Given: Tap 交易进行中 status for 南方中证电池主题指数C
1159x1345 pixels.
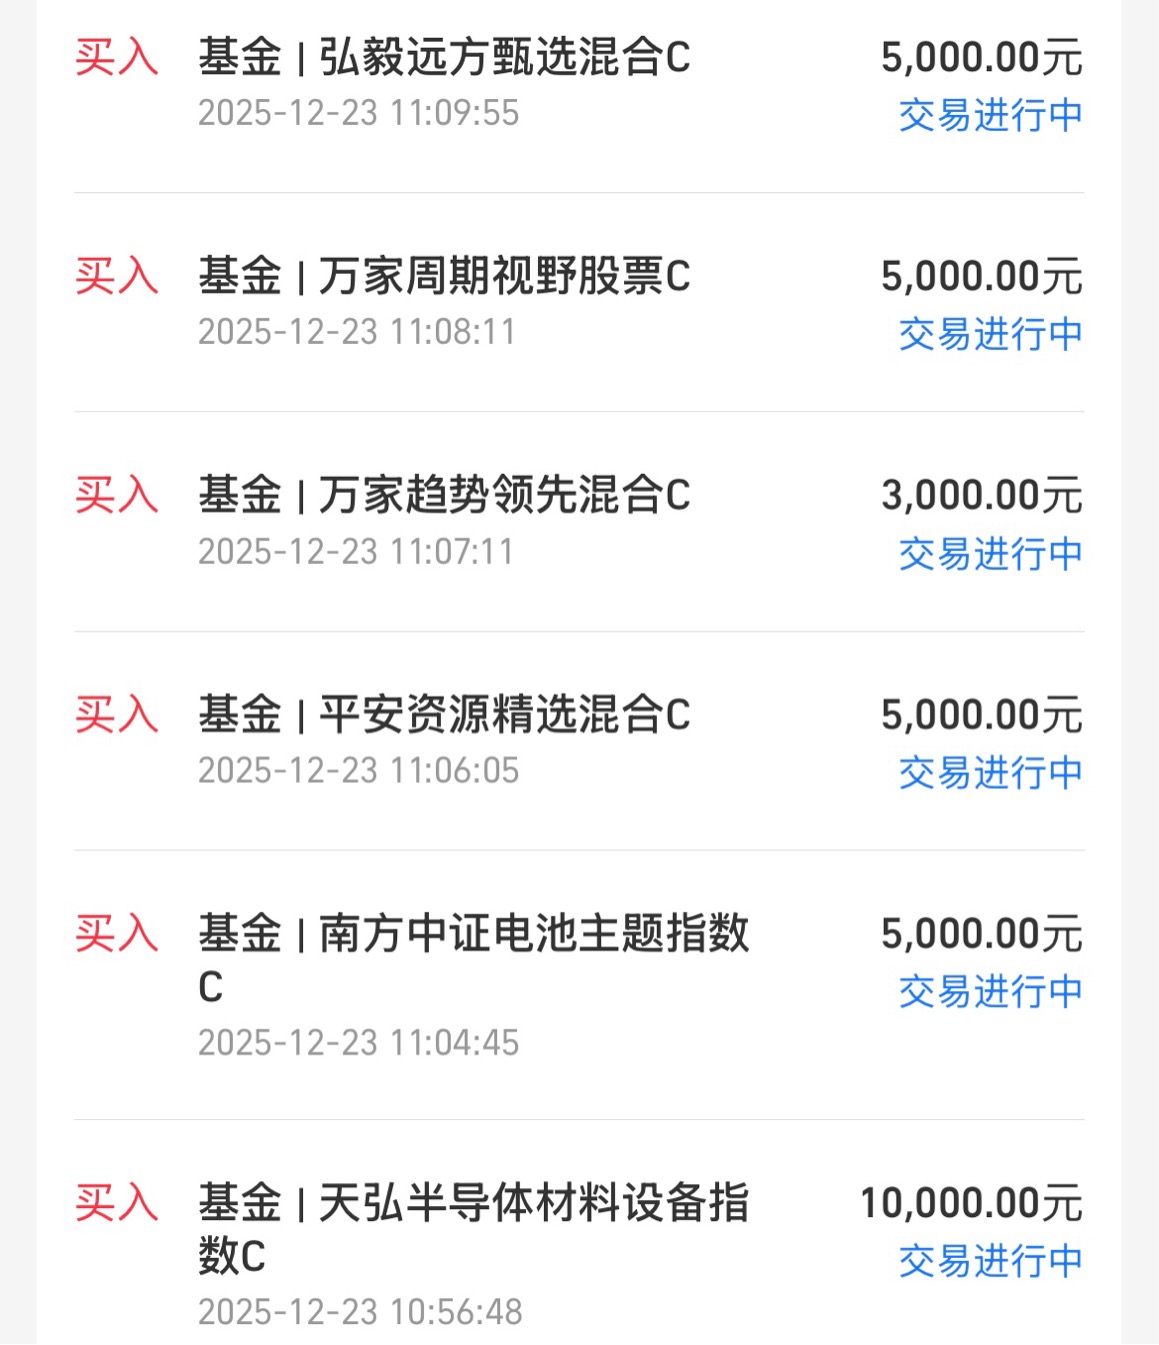Looking at the screenshot, I should tap(990, 992).
